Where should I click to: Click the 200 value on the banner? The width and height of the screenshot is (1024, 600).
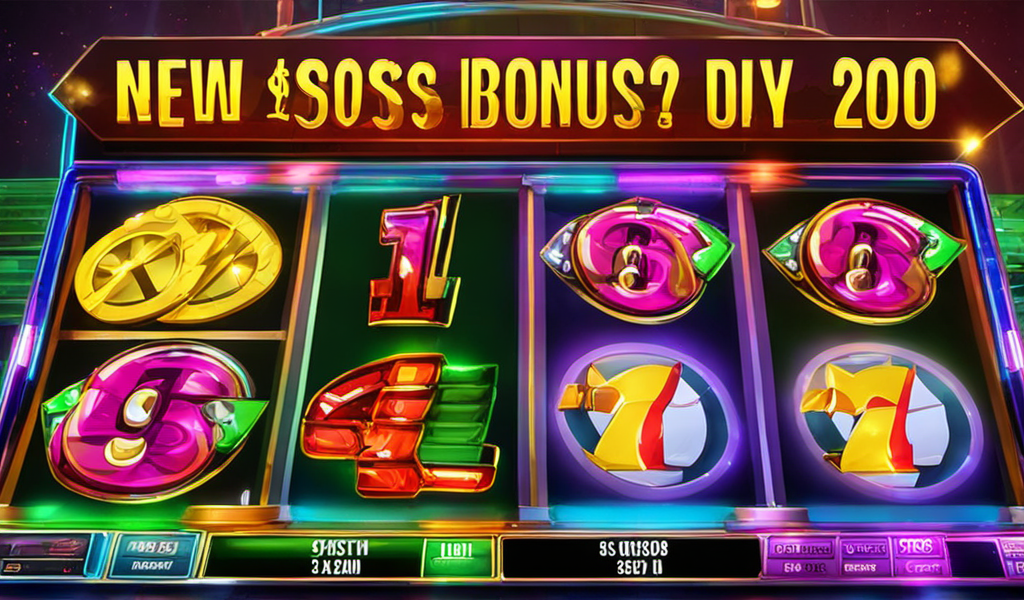(x=885, y=93)
